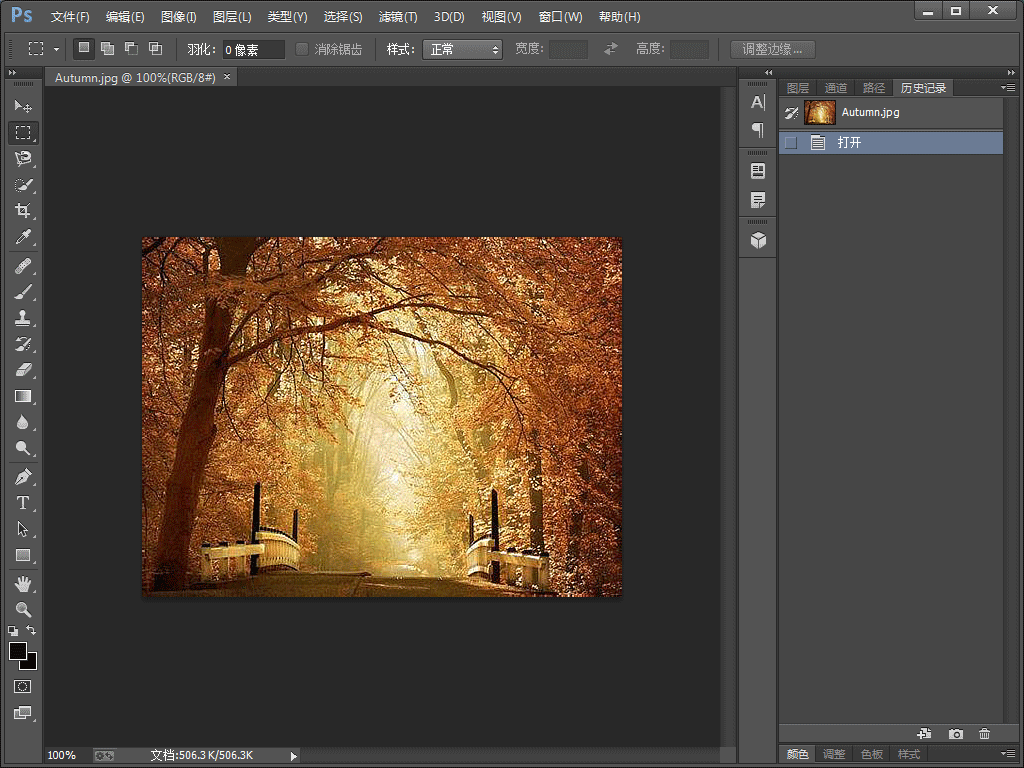Set history brush source for Autumn.jpg snapshot
1024x768 pixels.
(x=791, y=112)
